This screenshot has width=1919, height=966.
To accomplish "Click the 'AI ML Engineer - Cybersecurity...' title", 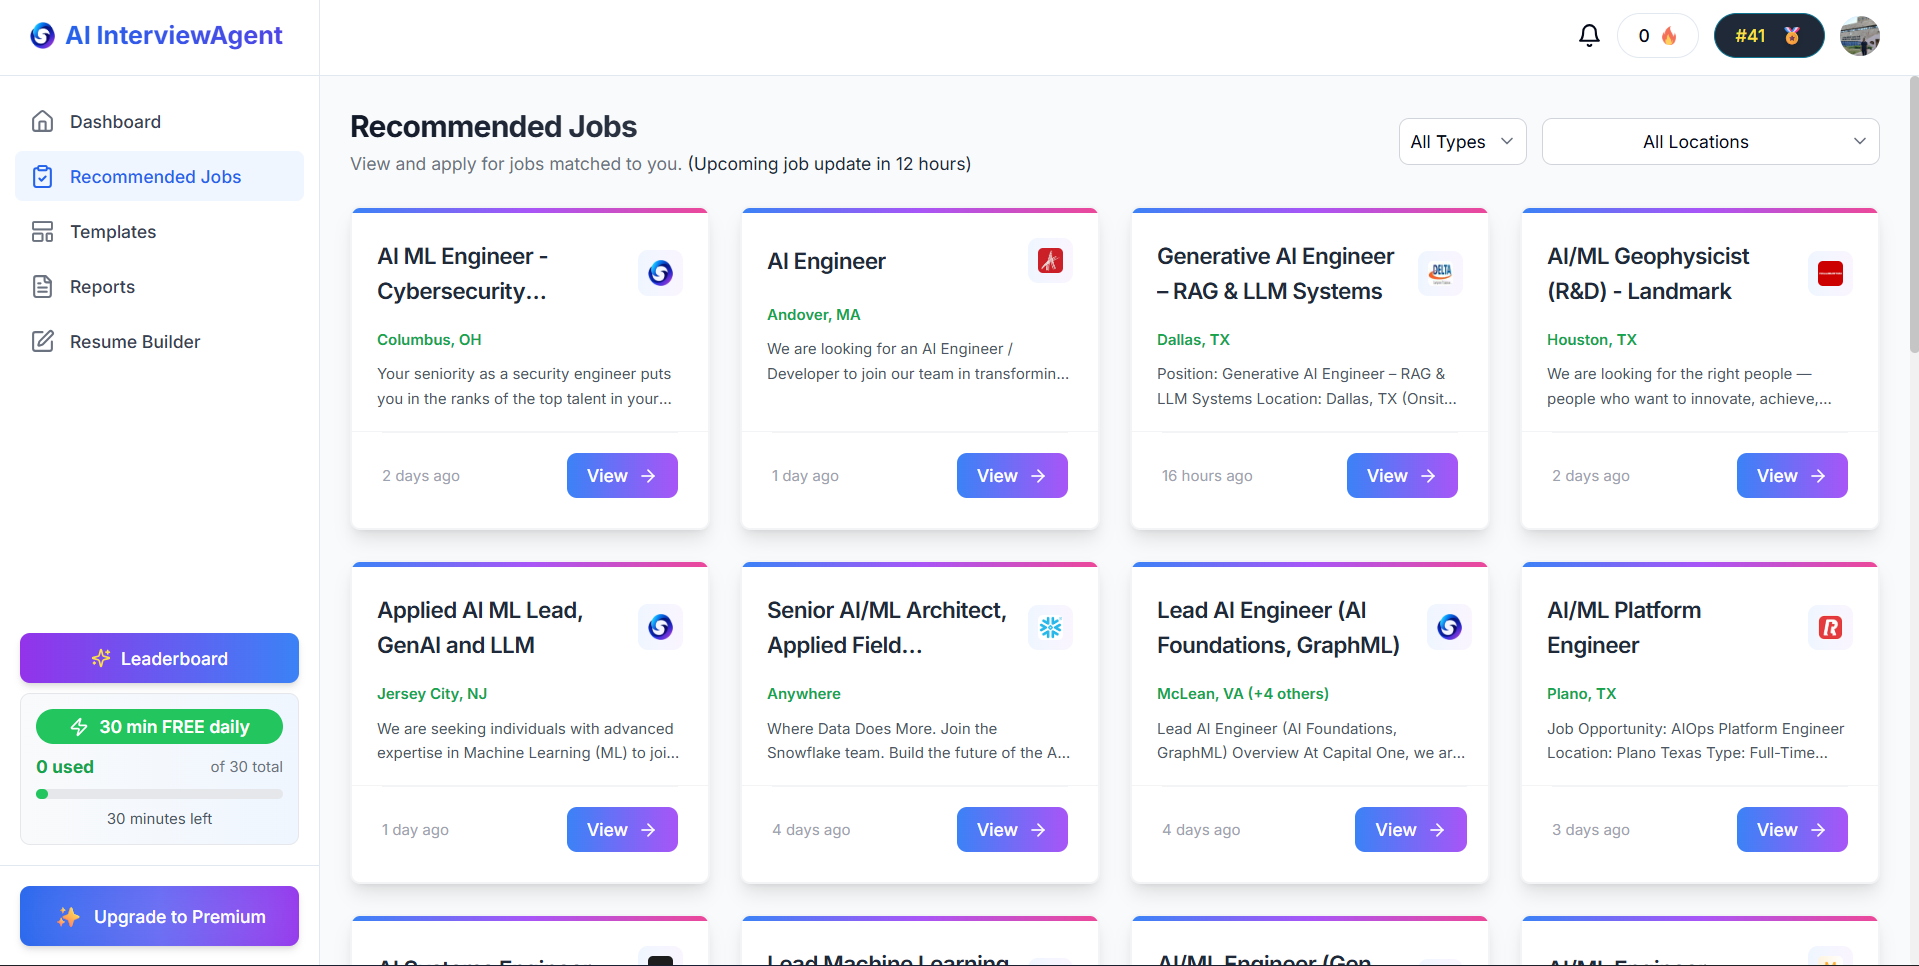I will pyautogui.click(x=462, y=274).
